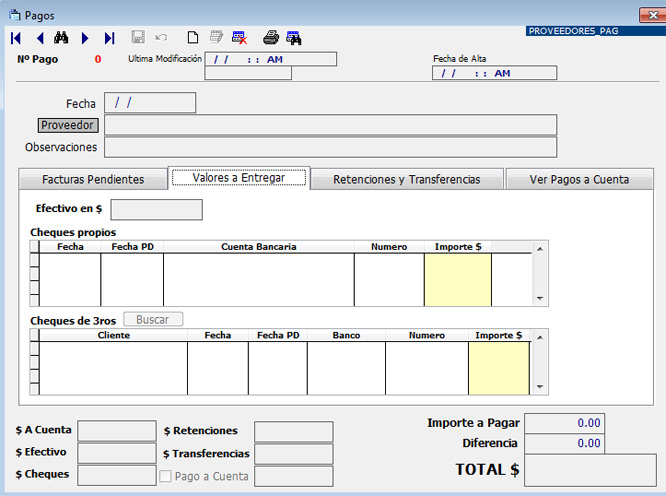Viewport: 666px width, 496px height.
Task: Click the Fecha date input field
Action: pos(150,103)
